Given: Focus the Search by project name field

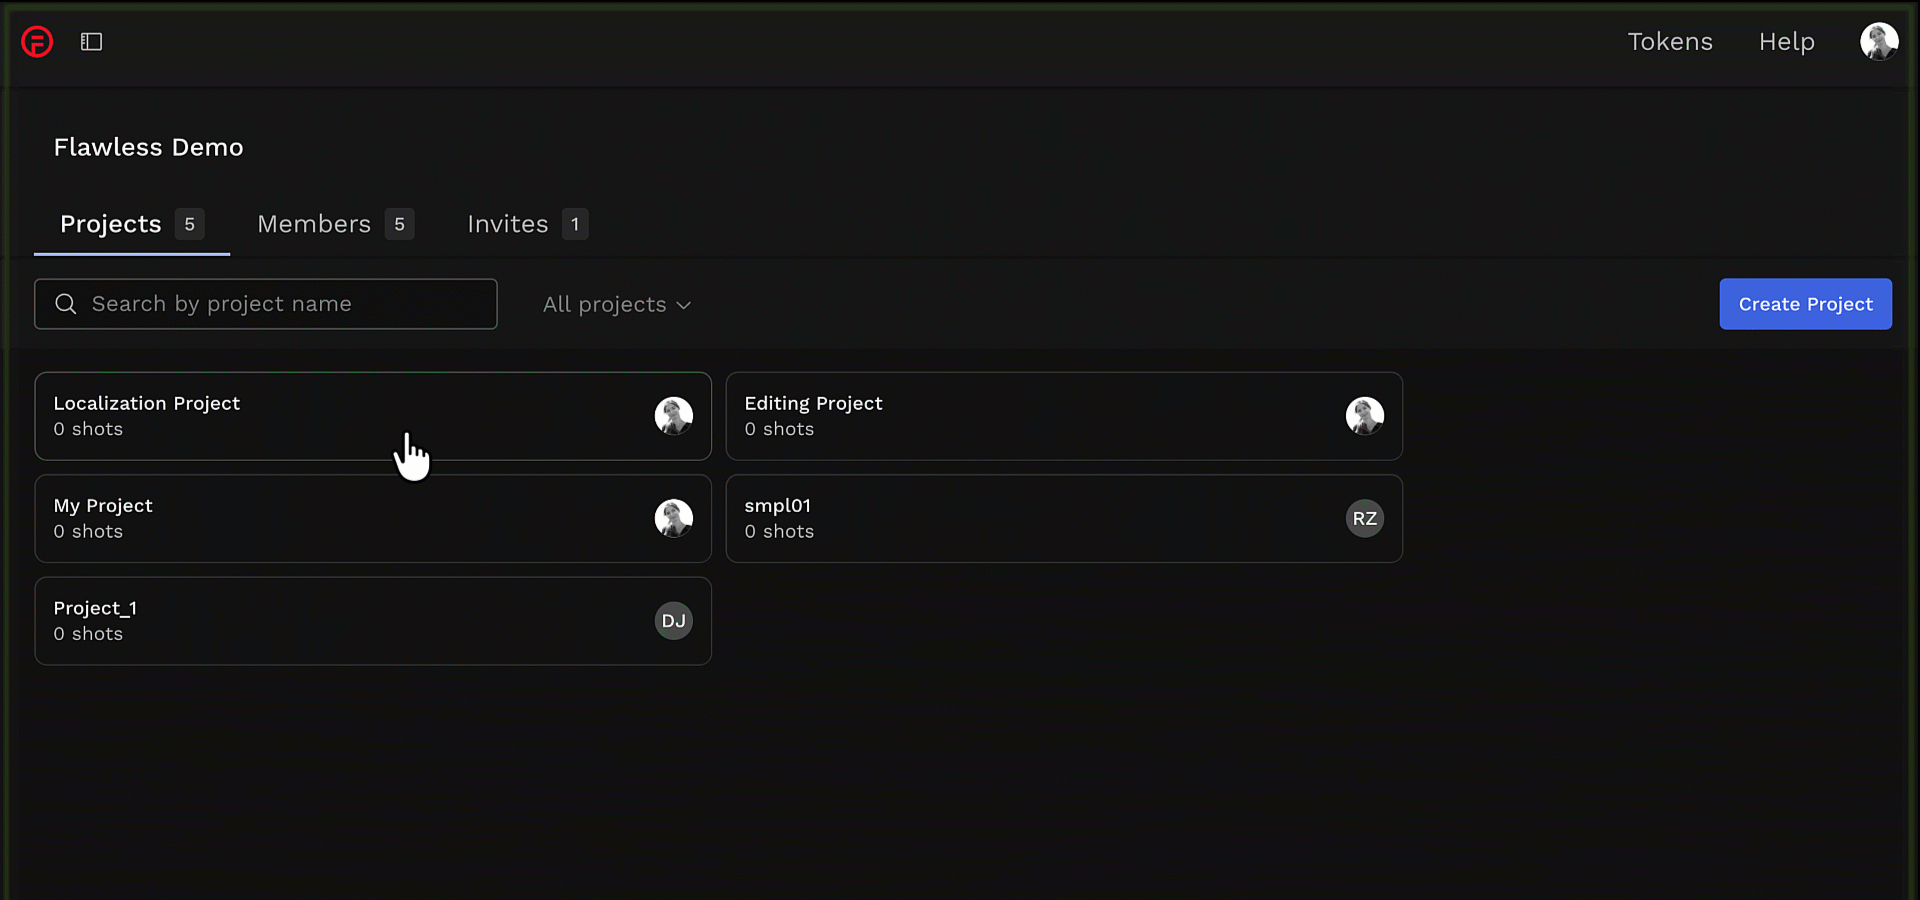Looking at the screenshot, I should tap(266, 304).
